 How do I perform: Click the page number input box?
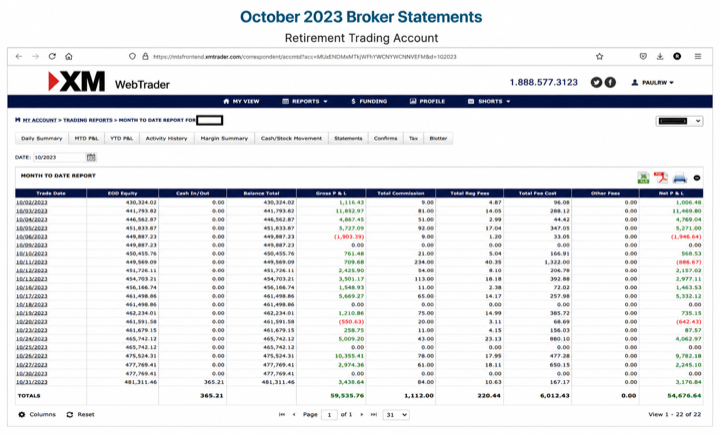click(x=329, y=415)
